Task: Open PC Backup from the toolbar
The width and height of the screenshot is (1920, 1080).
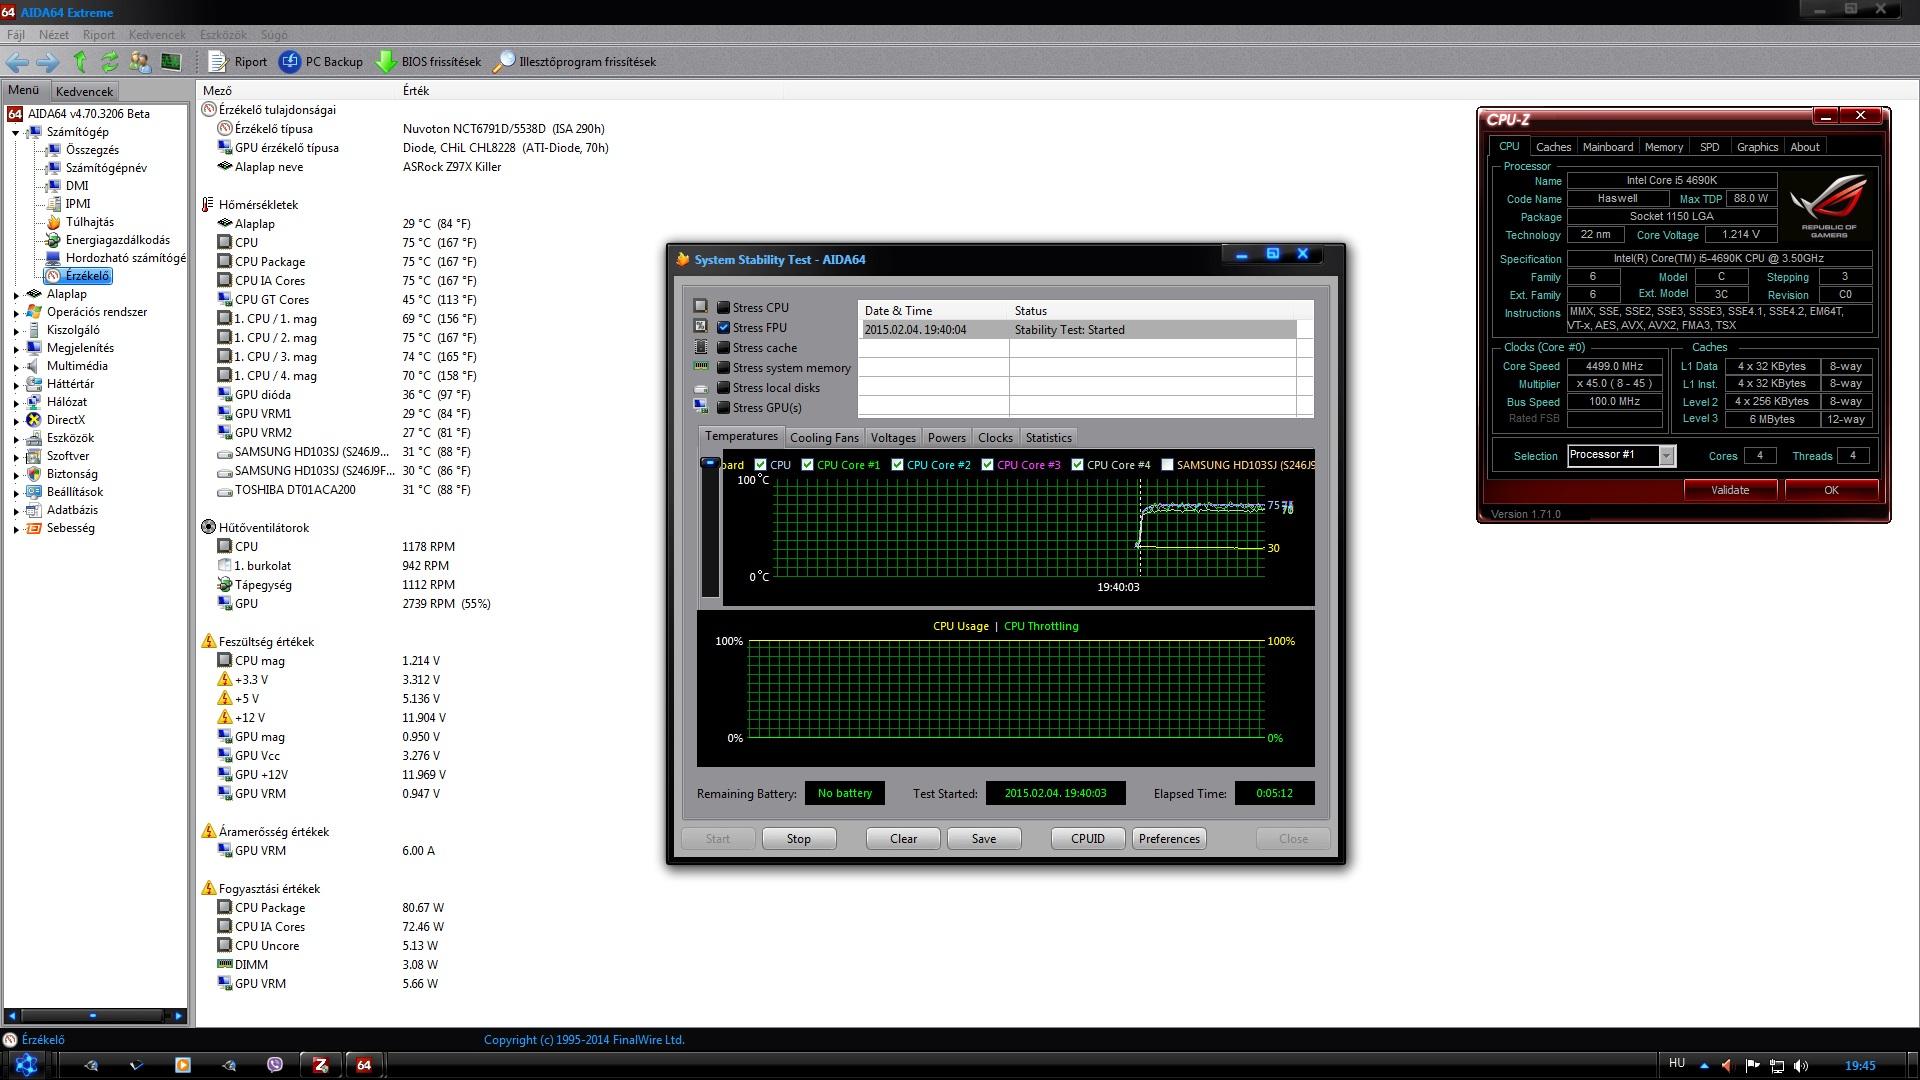Action: [320, 62]
